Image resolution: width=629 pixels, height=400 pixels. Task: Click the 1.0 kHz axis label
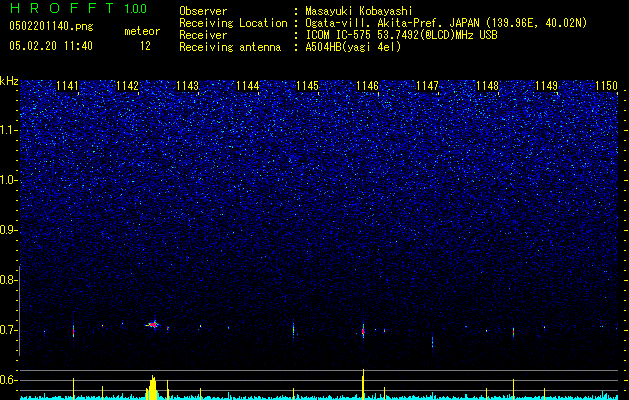(8, 180)
